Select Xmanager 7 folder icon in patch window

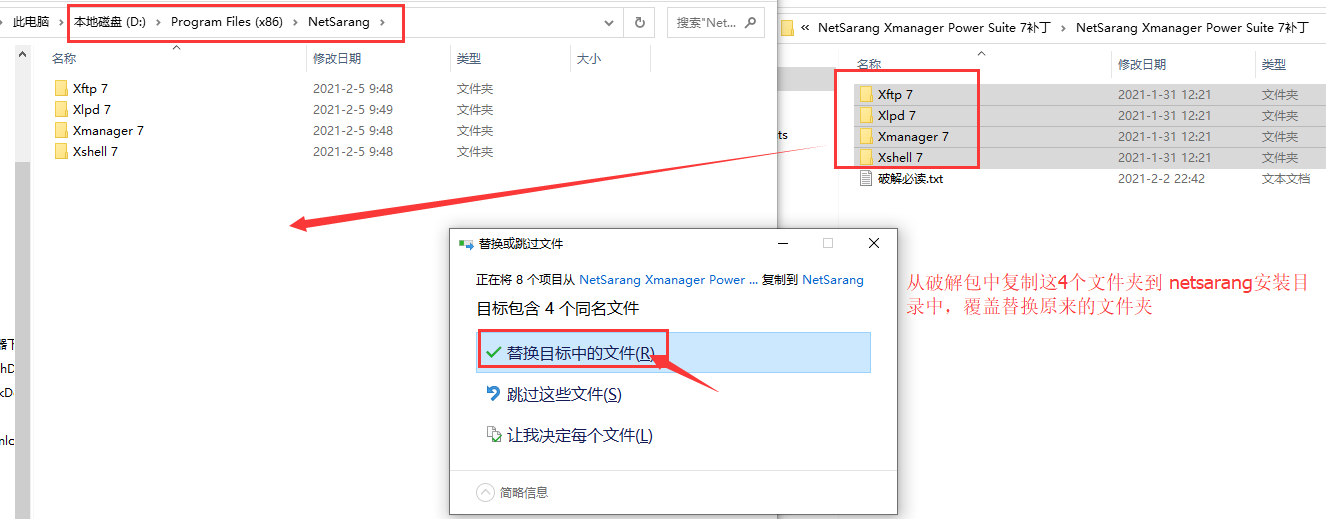click(866, 137)
